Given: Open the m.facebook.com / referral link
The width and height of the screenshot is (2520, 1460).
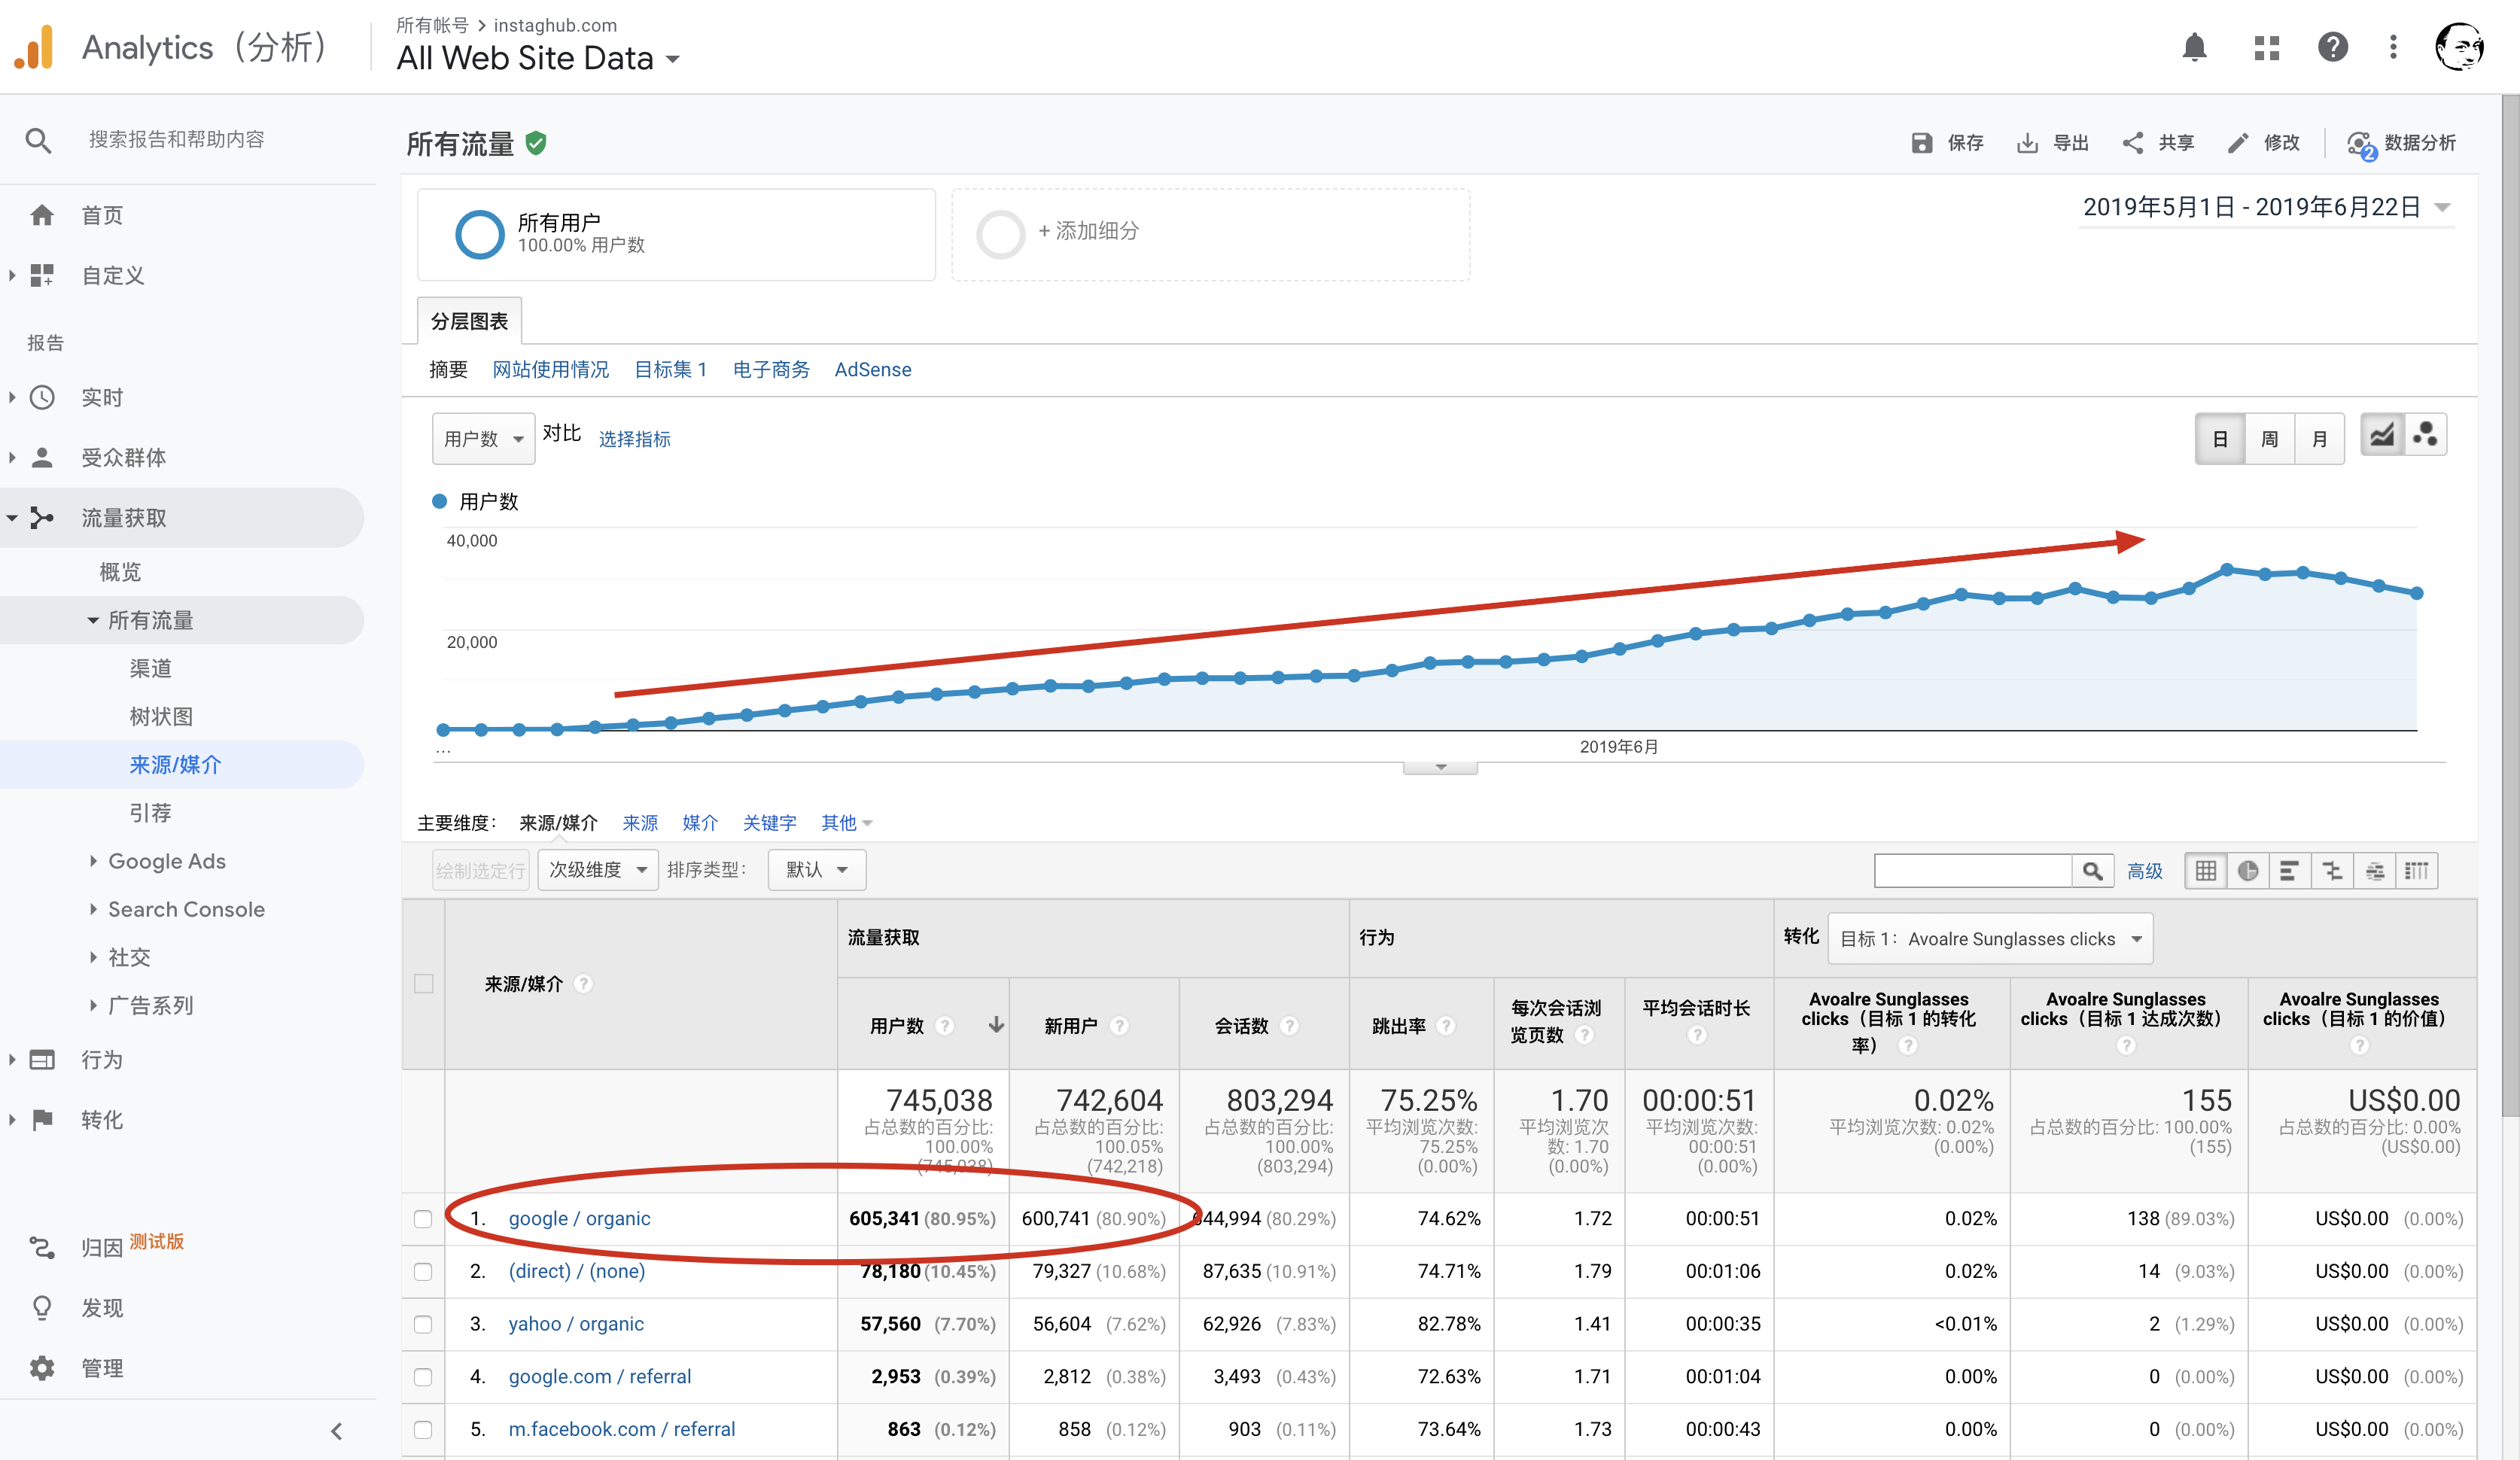Looking at the screenshot, I should [621, 1428].
